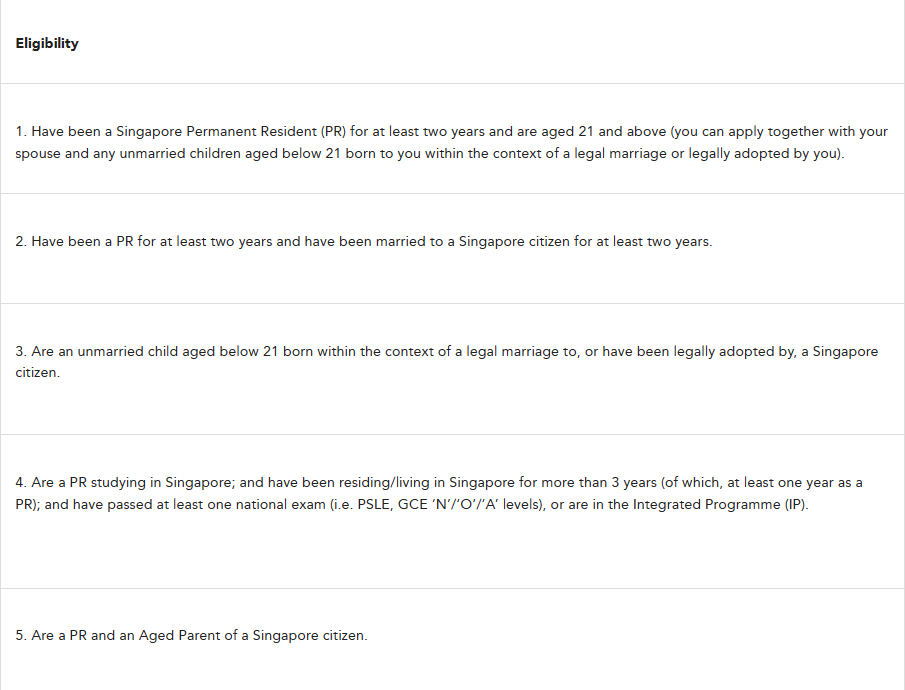This screenshot has width=905, height=690.
Task: Select eligibility row 5 about Aged Parent
Action: [x=452, y=639]
